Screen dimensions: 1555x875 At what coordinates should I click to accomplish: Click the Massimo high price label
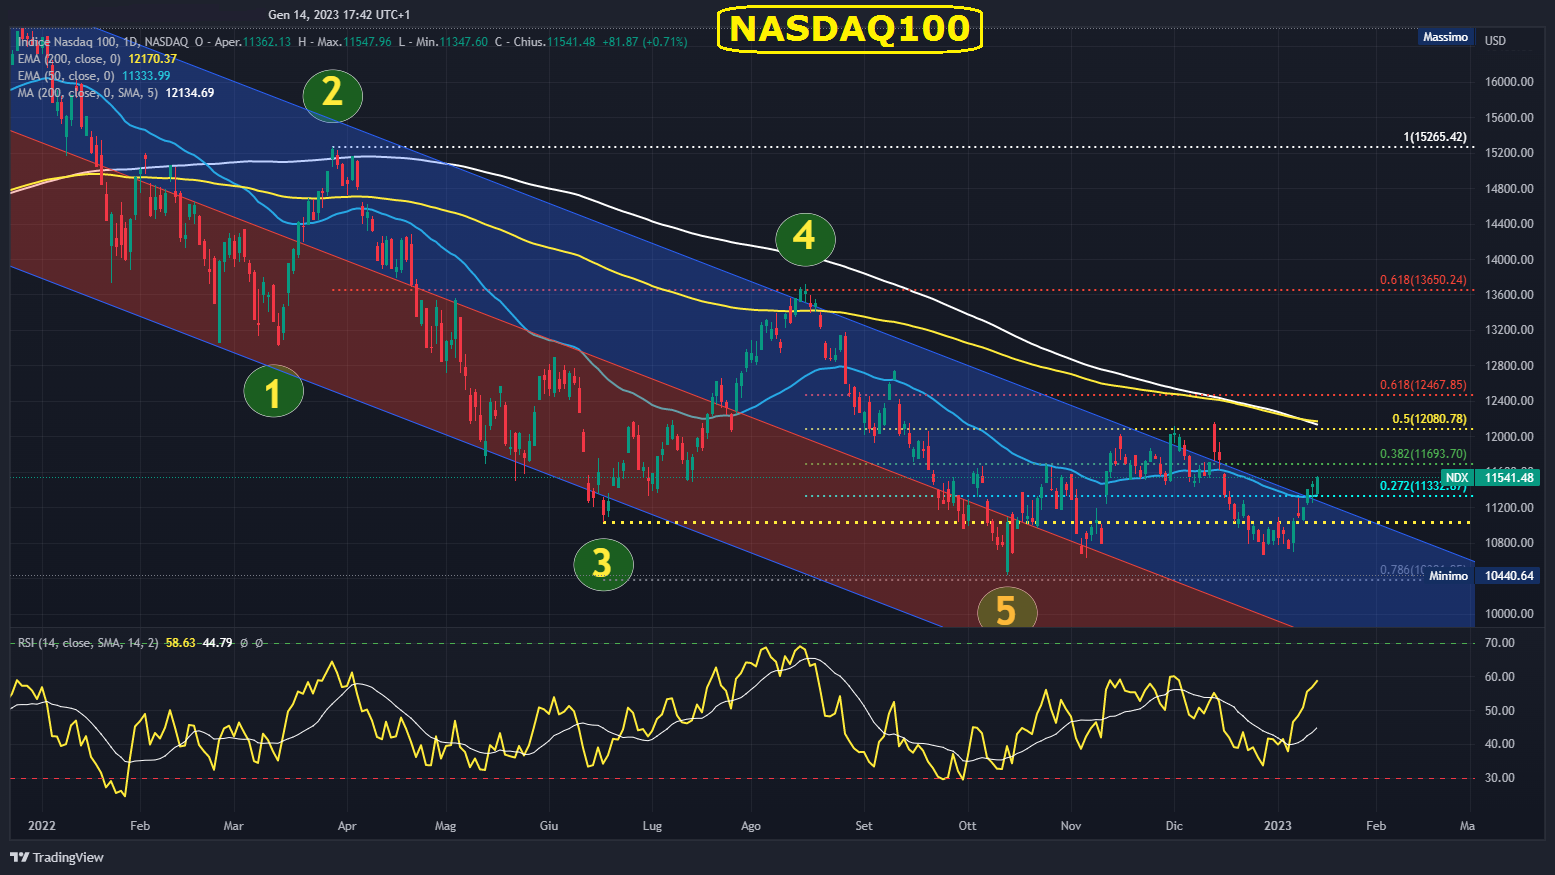click(1446, 37)
